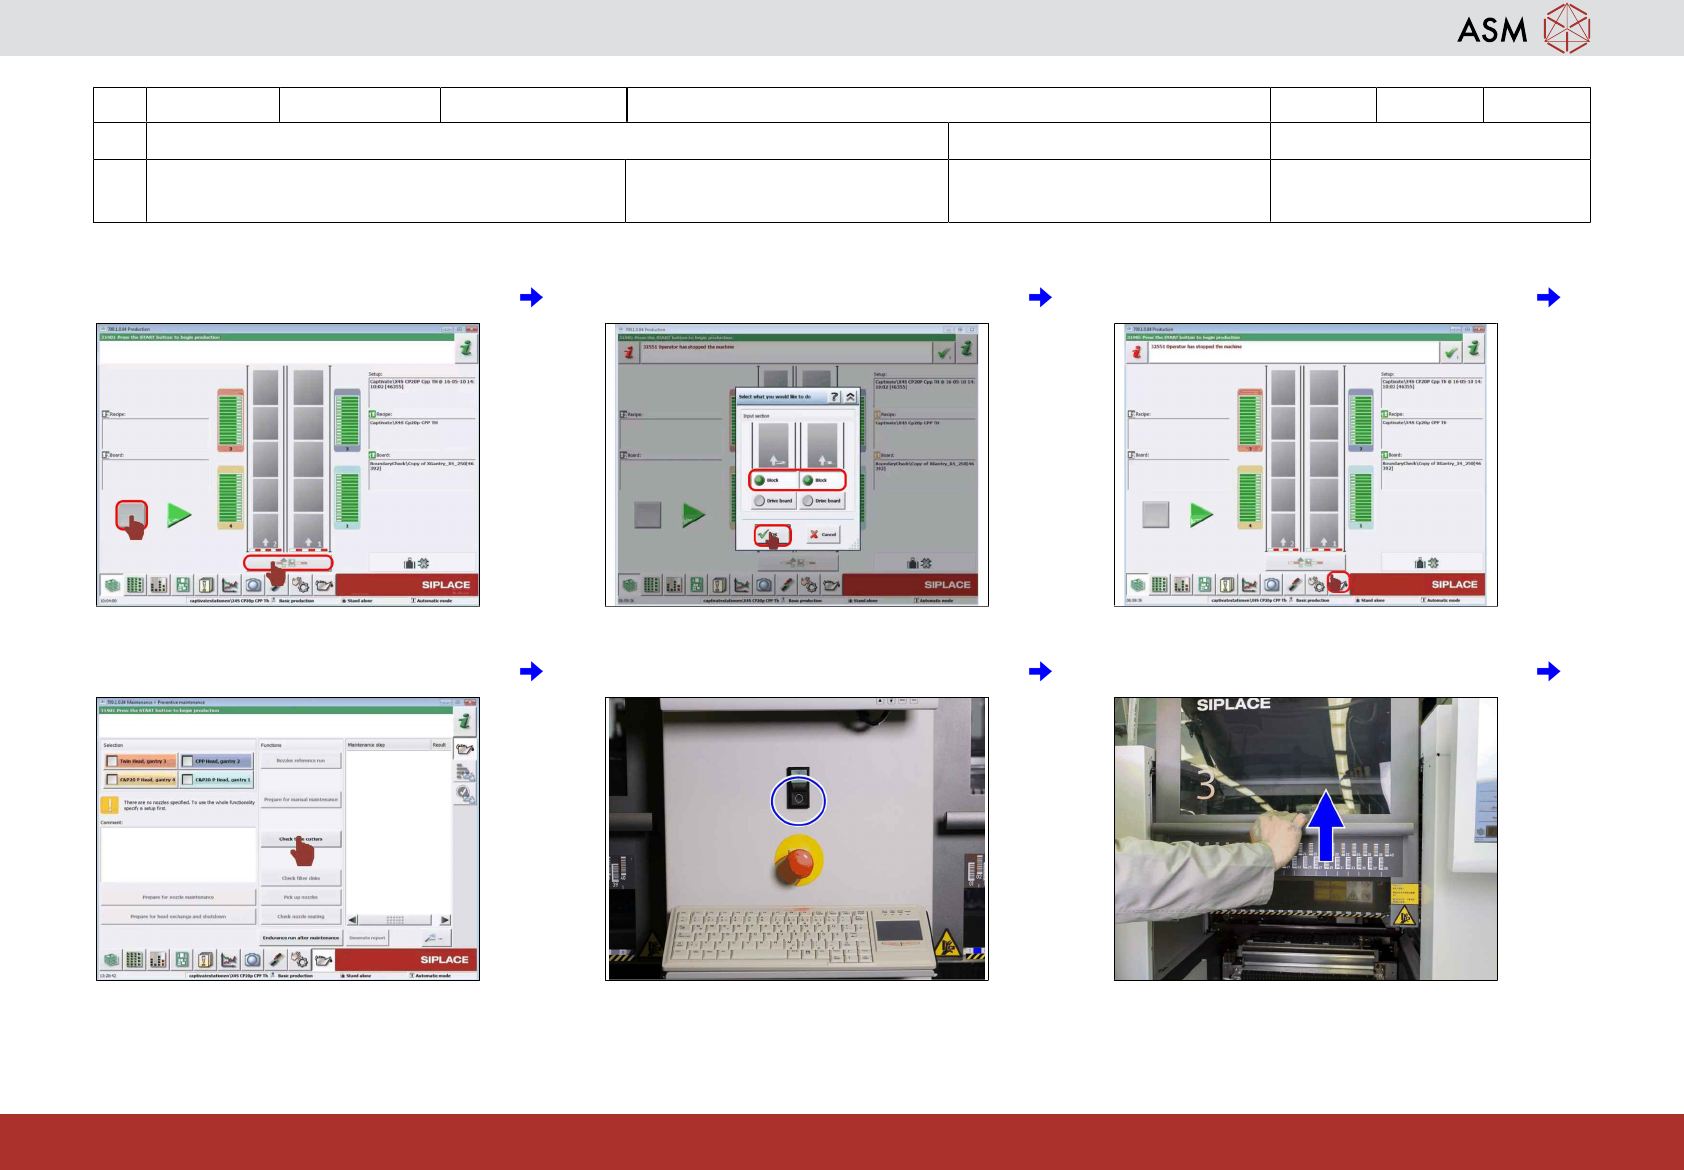Viewport: 1684px width, 1170px height.
Task: Select feeder table 3 in top-left Production window
Action: 231,420
